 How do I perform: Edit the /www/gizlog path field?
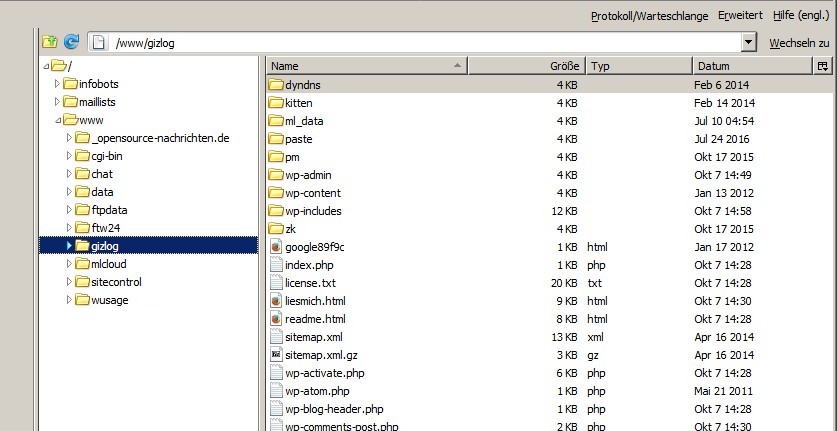click(x=422, y=43)
